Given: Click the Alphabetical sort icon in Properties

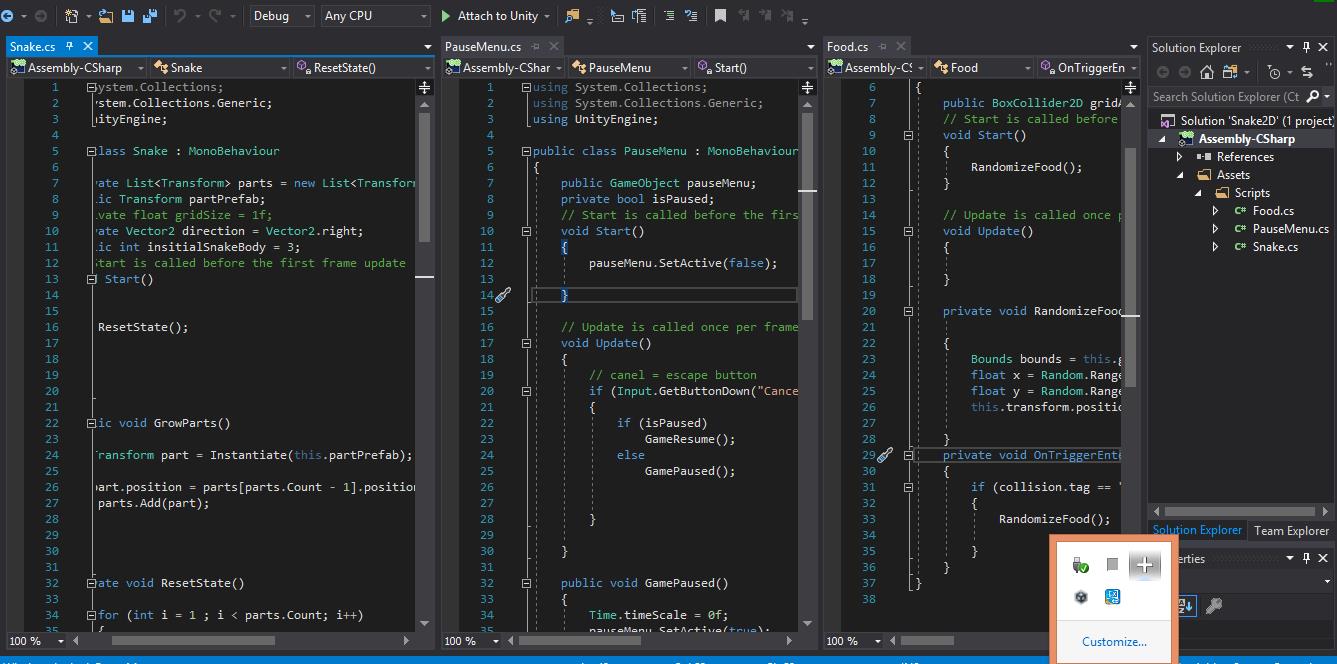Looking at the screenshot, I should point(1186,606).
